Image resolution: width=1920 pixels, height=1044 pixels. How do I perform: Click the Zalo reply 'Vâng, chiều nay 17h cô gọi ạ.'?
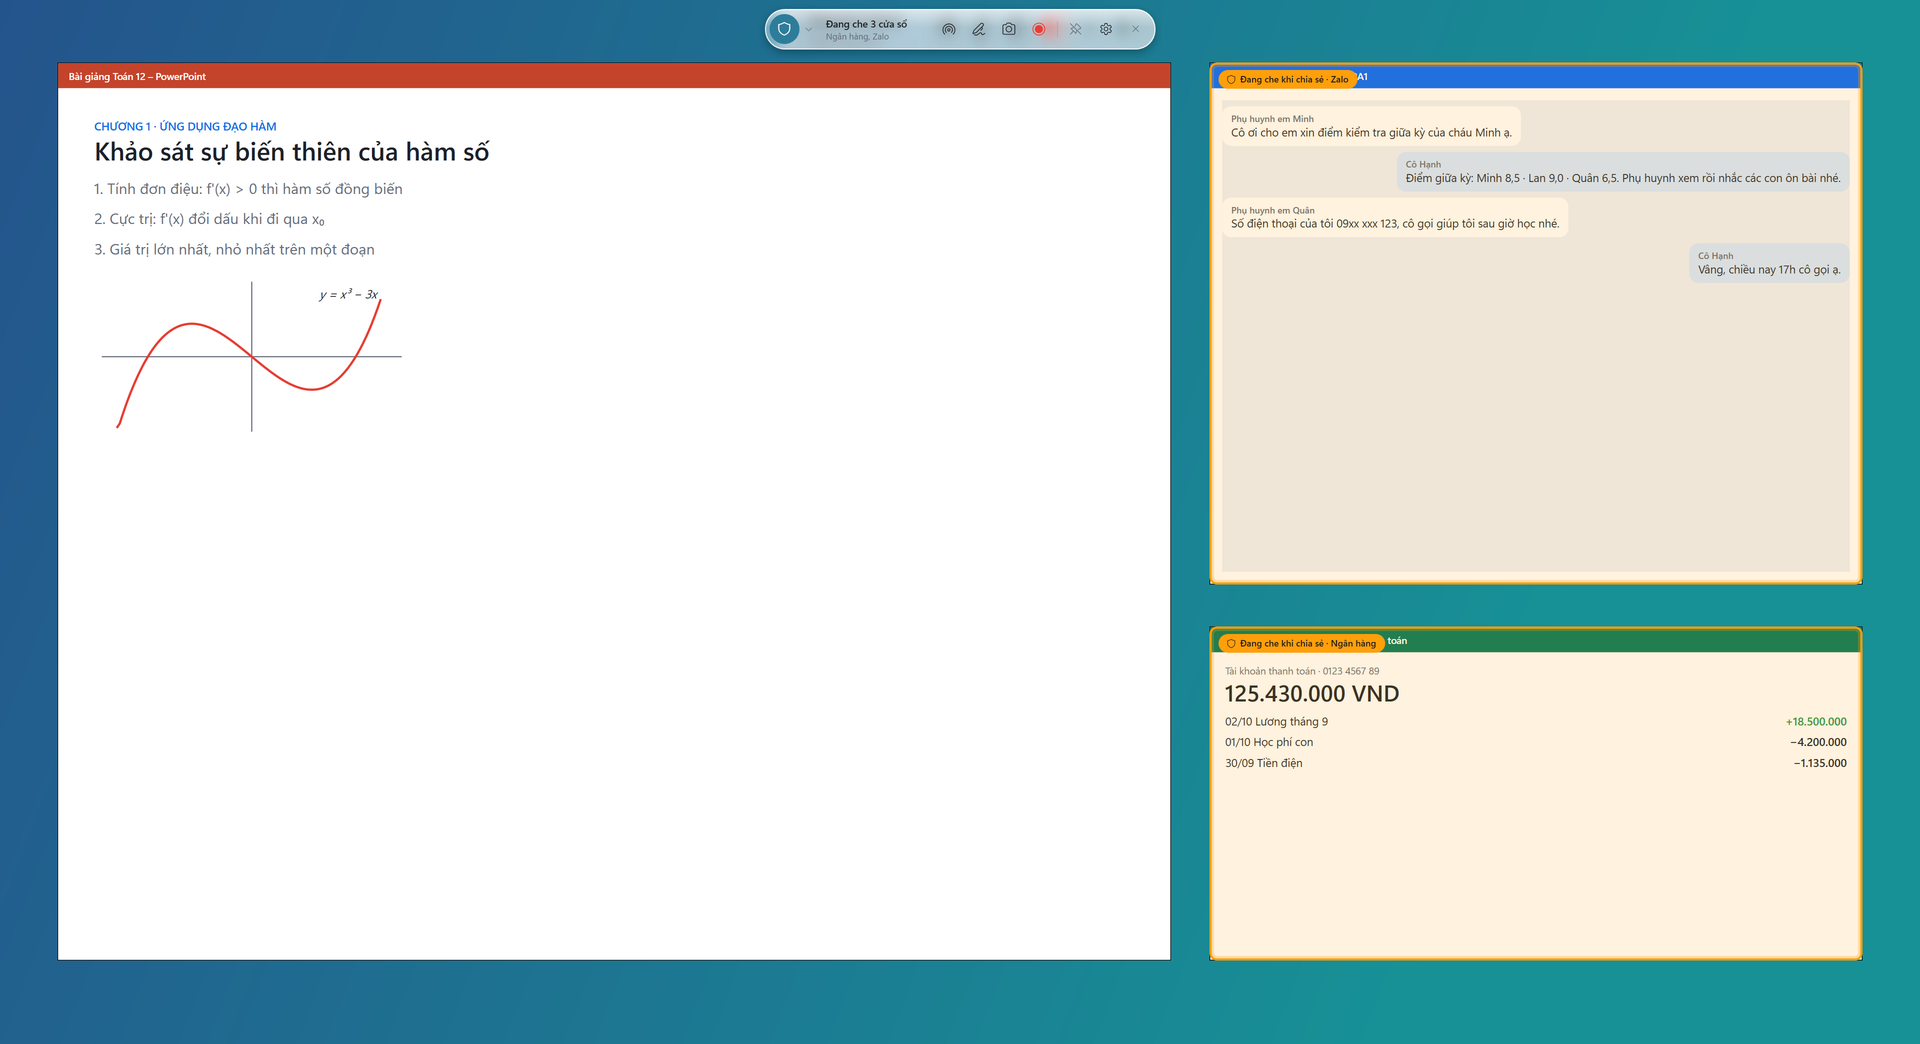click(1769, 263)
